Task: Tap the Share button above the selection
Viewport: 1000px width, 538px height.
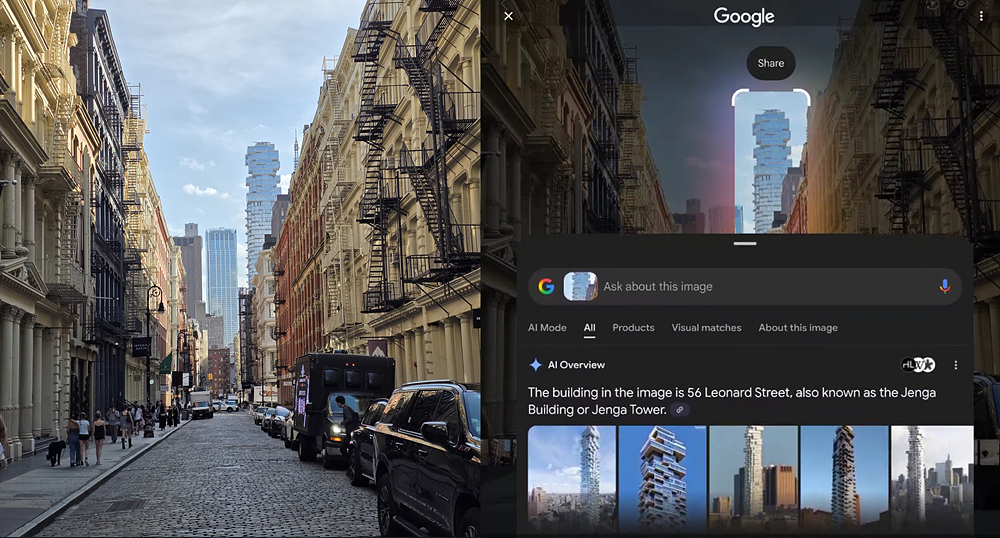Action: pyautogui.click(x=770, y=63)
